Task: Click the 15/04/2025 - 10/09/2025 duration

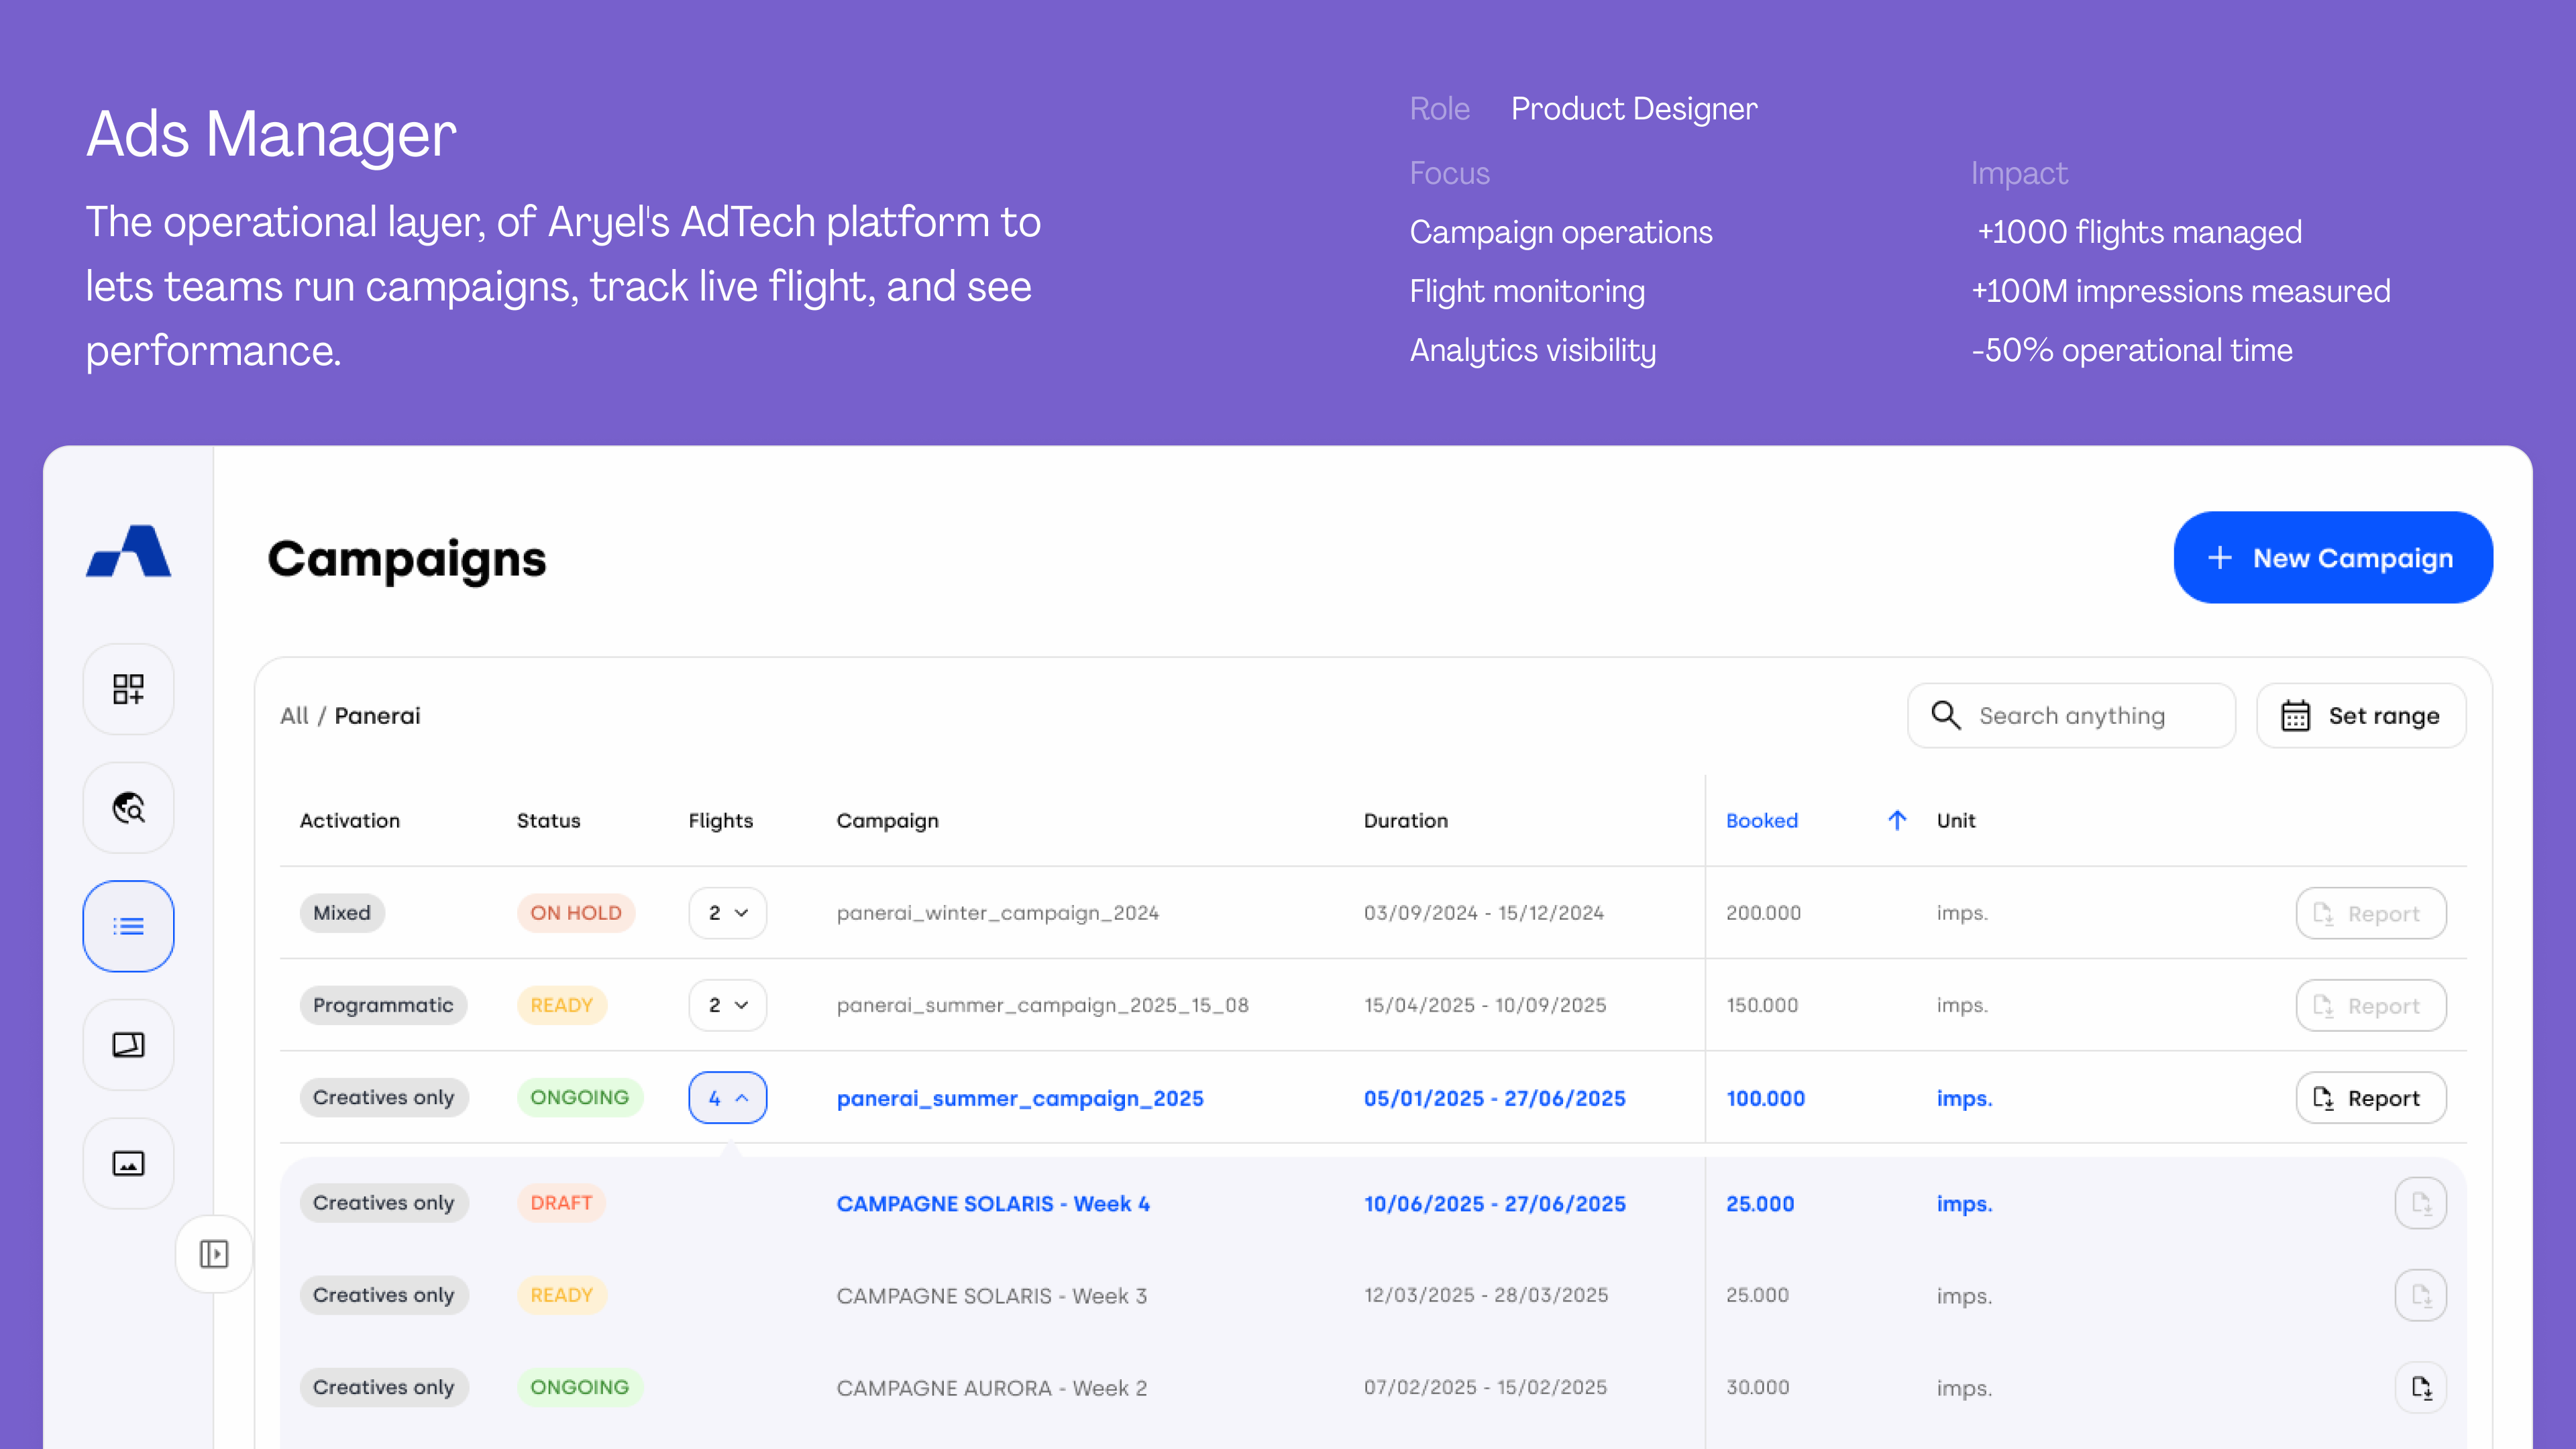Action: pyautogui.click(x=1485, y=1005)
